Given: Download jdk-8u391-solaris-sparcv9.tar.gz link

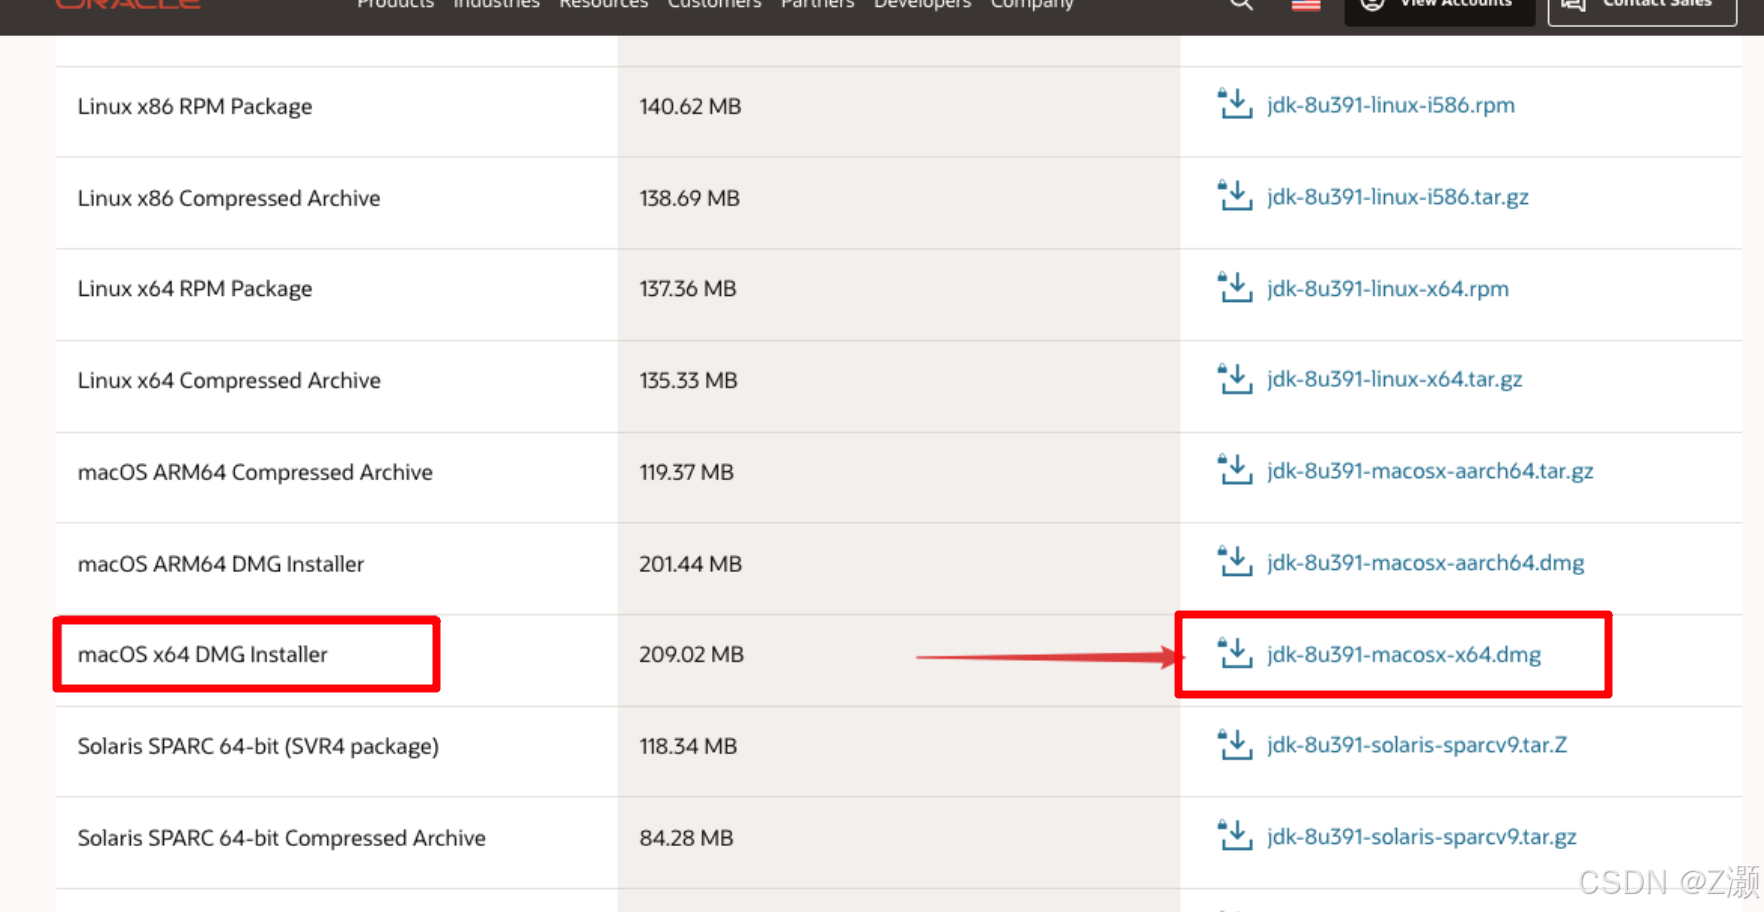Looking at the screenshot, I should [1421, 837].
